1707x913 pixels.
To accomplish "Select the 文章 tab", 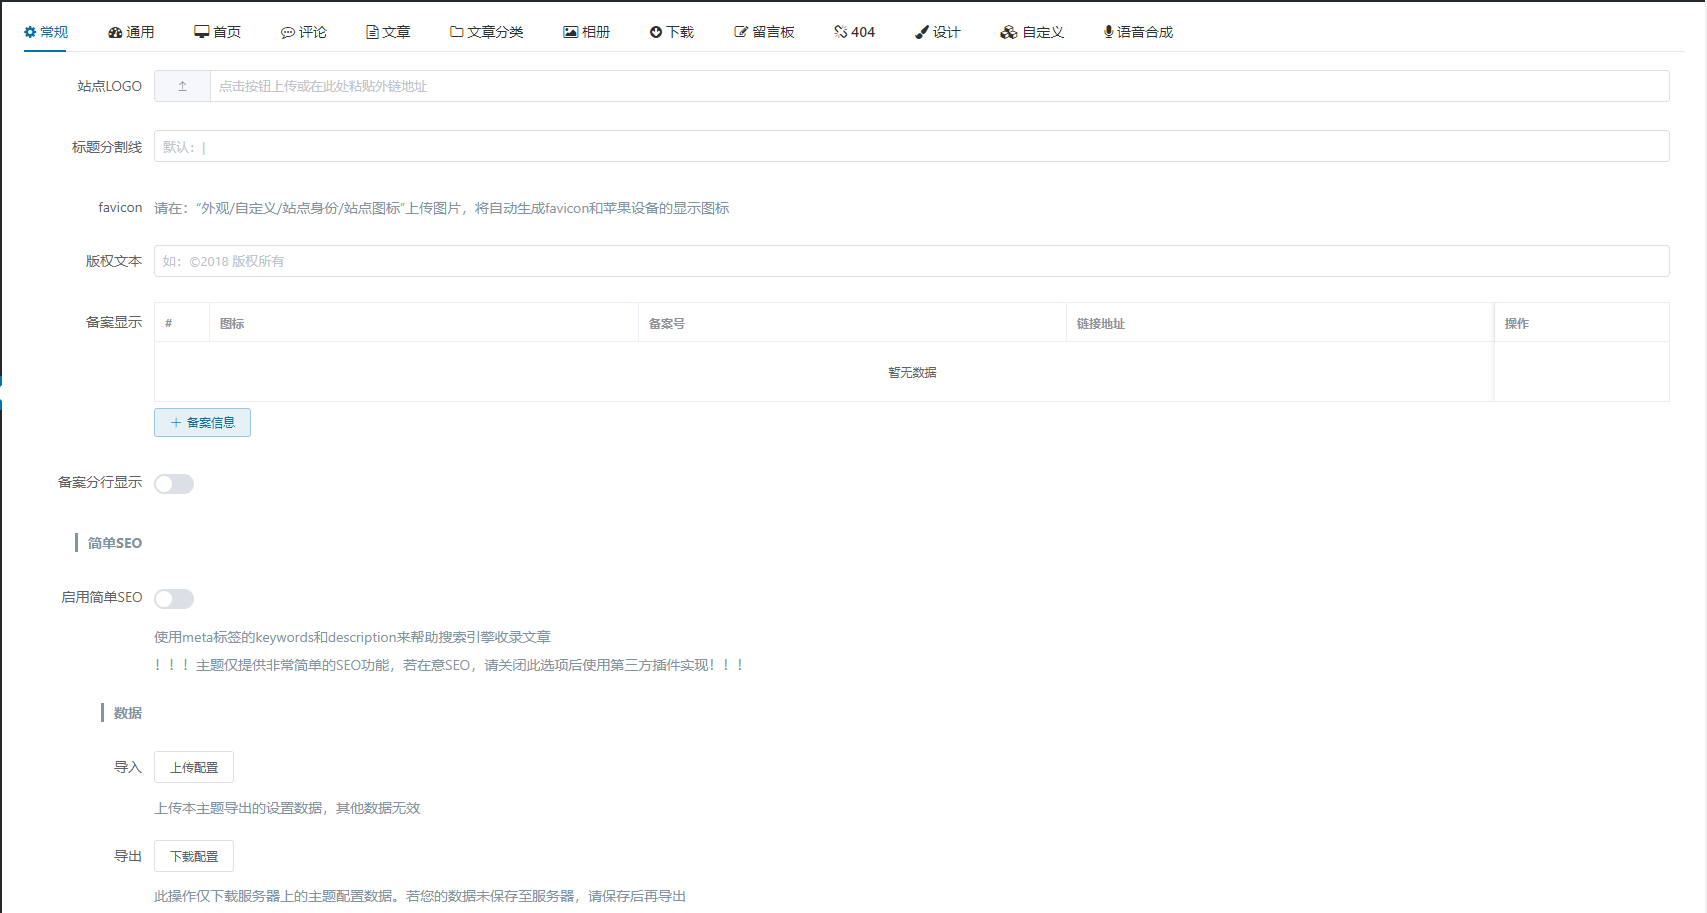I will pos(388,32).
